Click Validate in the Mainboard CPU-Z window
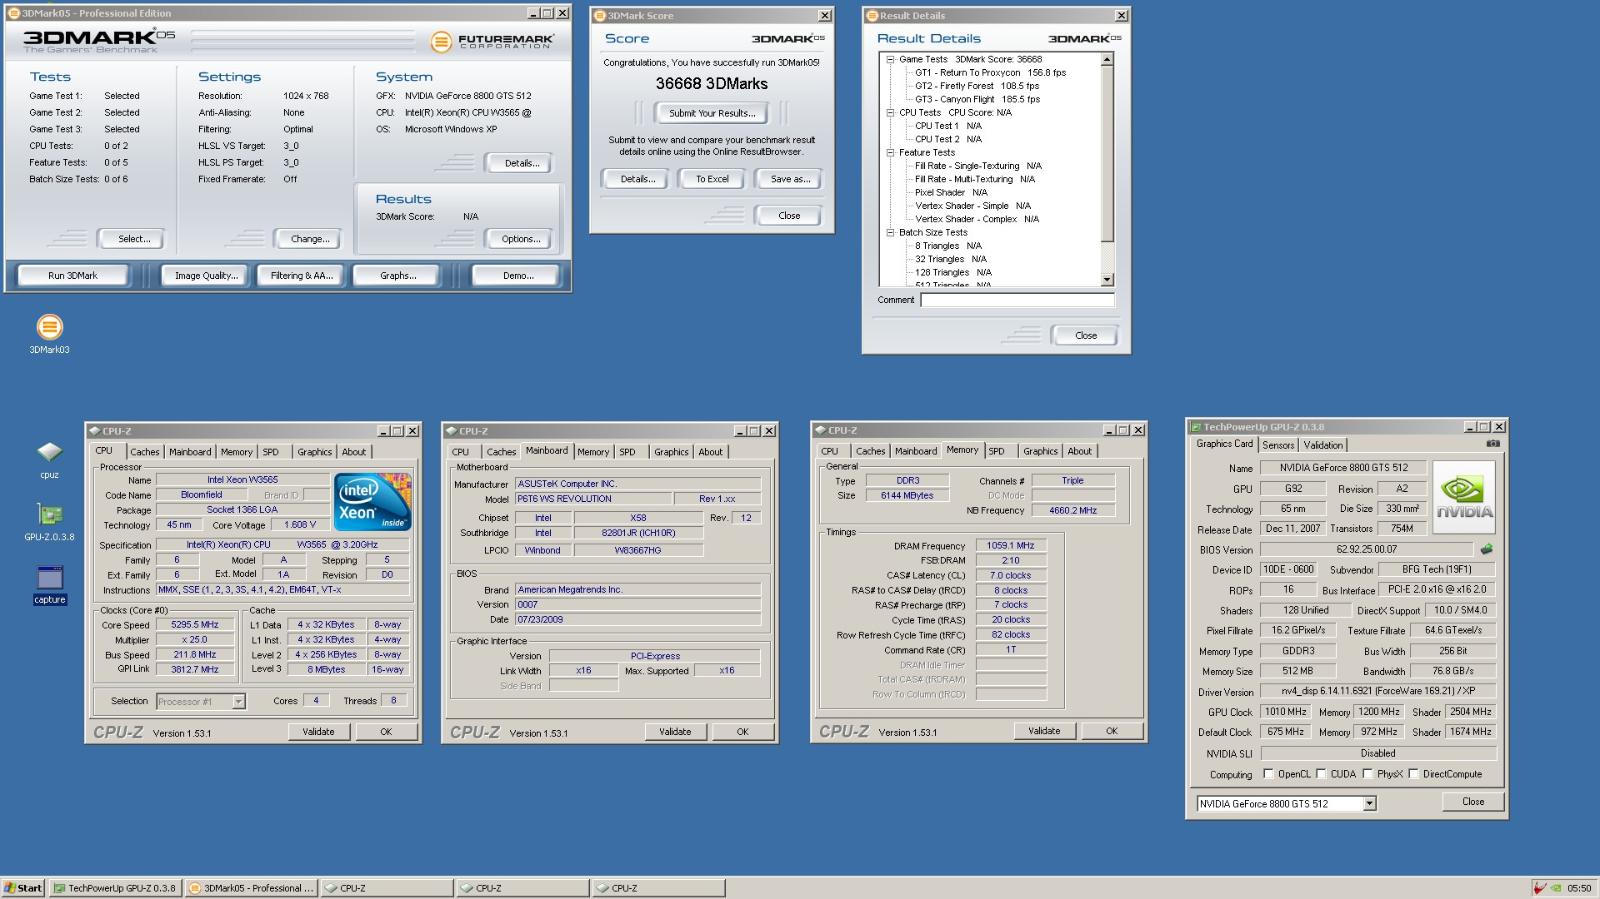Screen dimensions: 1600x899 [675, 732]
